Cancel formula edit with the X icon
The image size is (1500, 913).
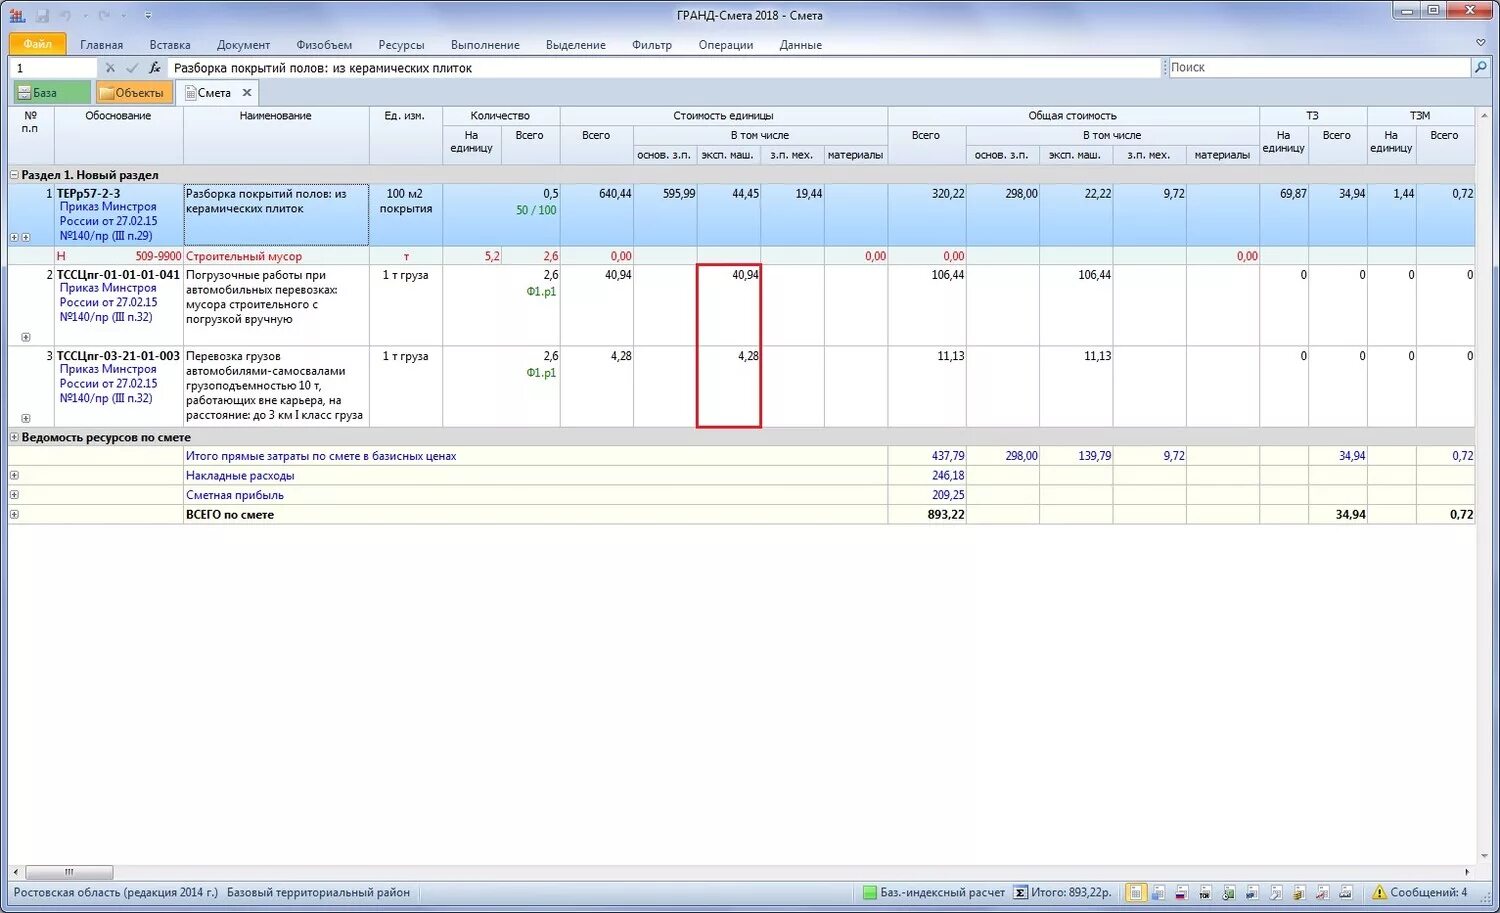pos(110,68)
